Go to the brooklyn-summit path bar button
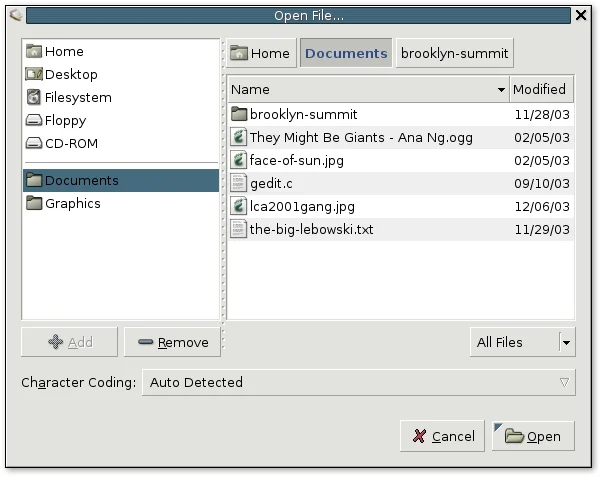Image resolution: width=601 pixels, height=477 pixels. (454, 53)
